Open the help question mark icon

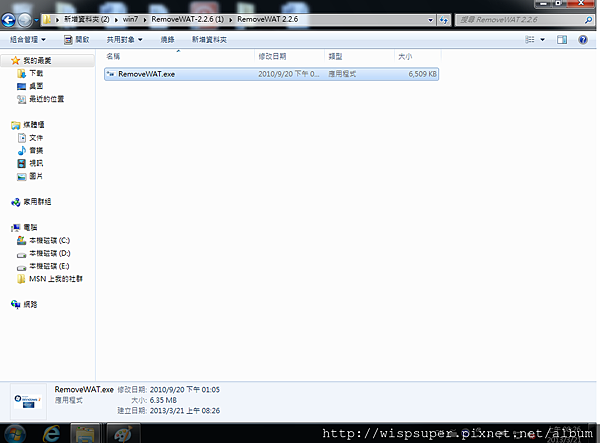coord(583,39)
